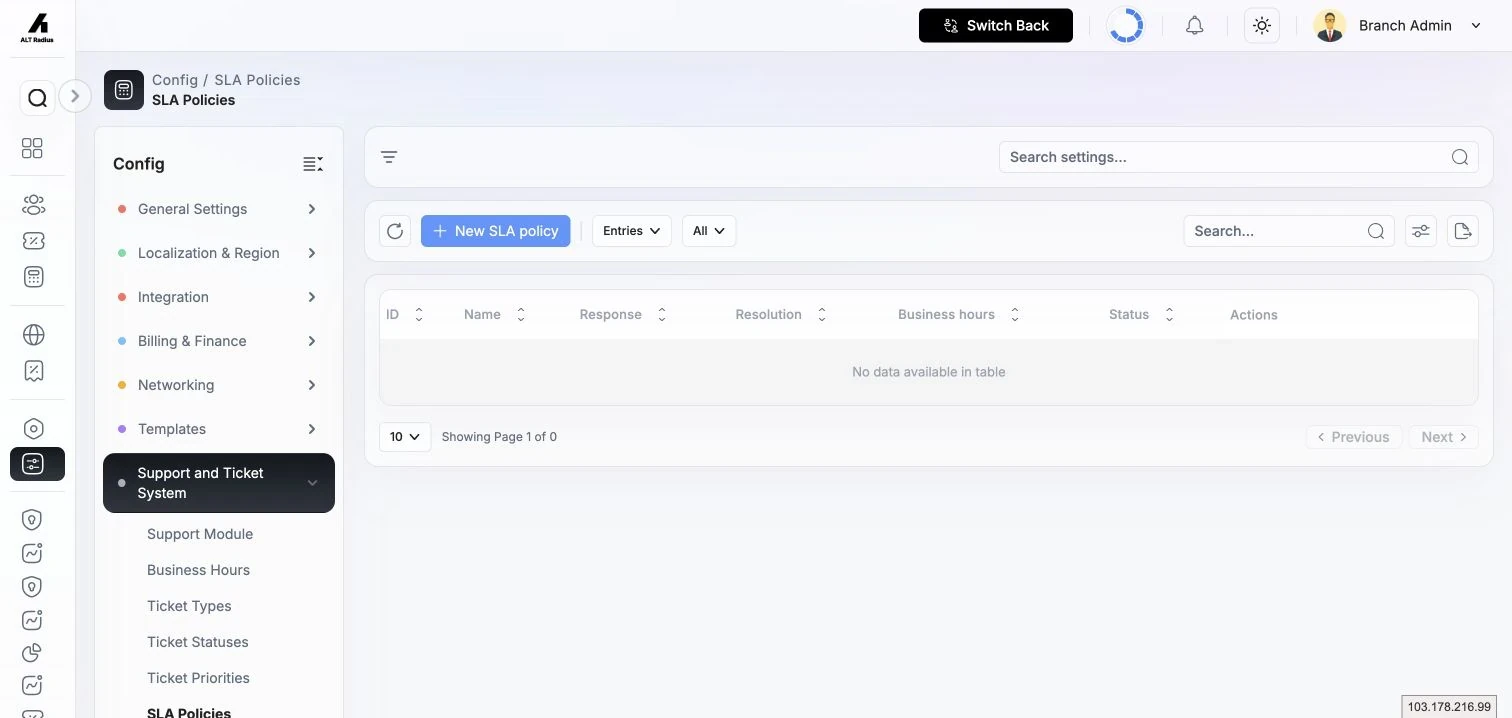Open Ticket Statuses settings
Viewport: 1512px width, 718px height.
(x=198, y=642)
